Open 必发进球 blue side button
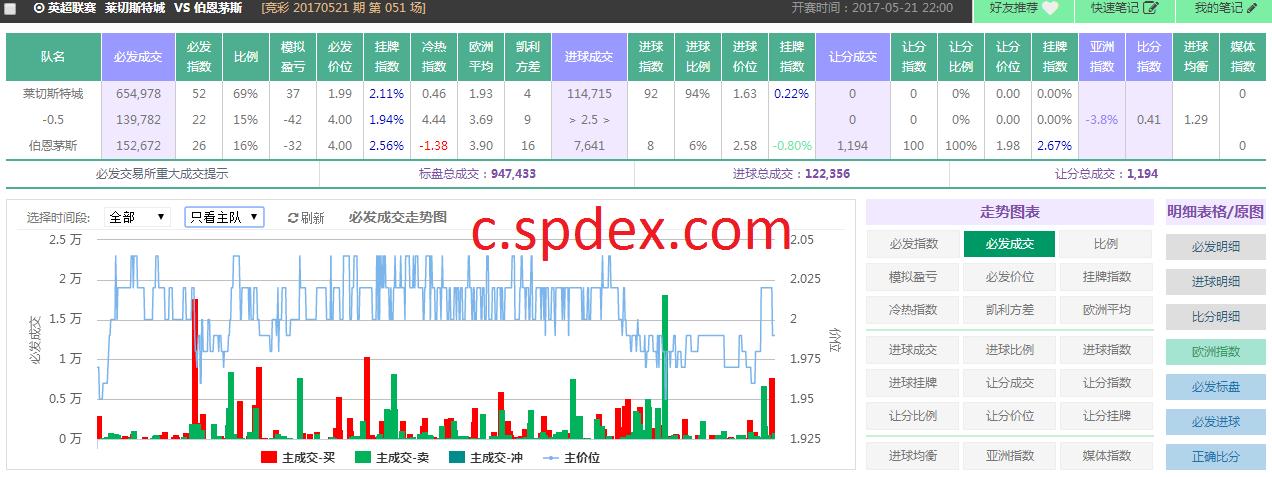The image size is (1272, 477). (1215, 421)
